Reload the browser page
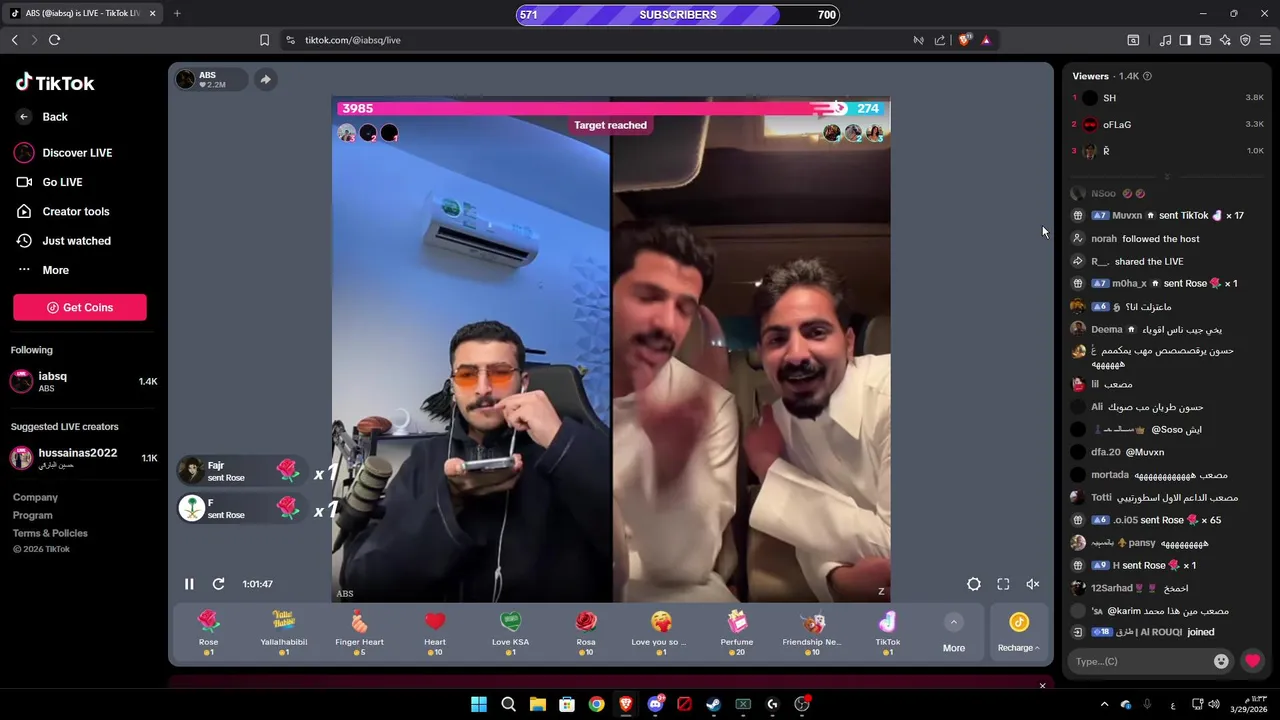The width and height of the screenshot is (1280, 720). coord(54,40)
